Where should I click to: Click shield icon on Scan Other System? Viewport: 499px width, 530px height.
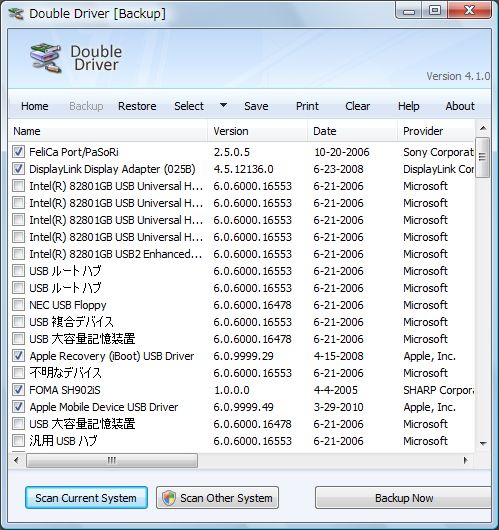tap(168, 498)
